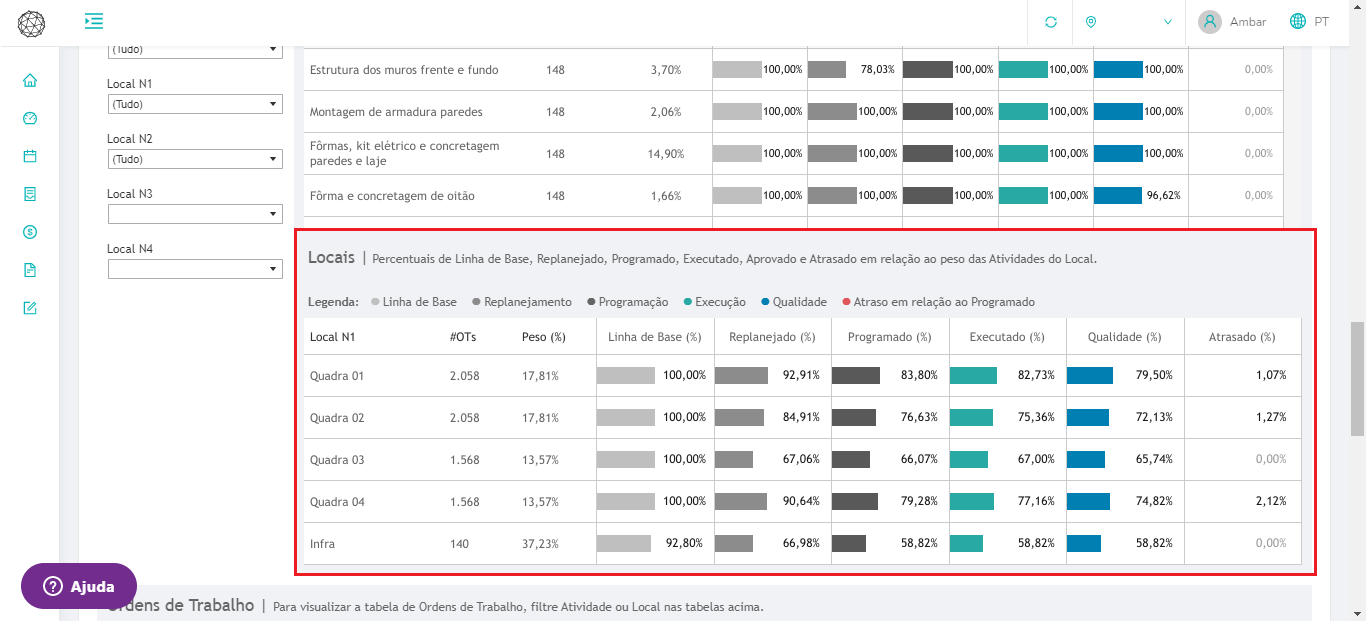Open the Local N1 dropdown
The height and width of the screenshot is (621, 1366).
(195, 104)
